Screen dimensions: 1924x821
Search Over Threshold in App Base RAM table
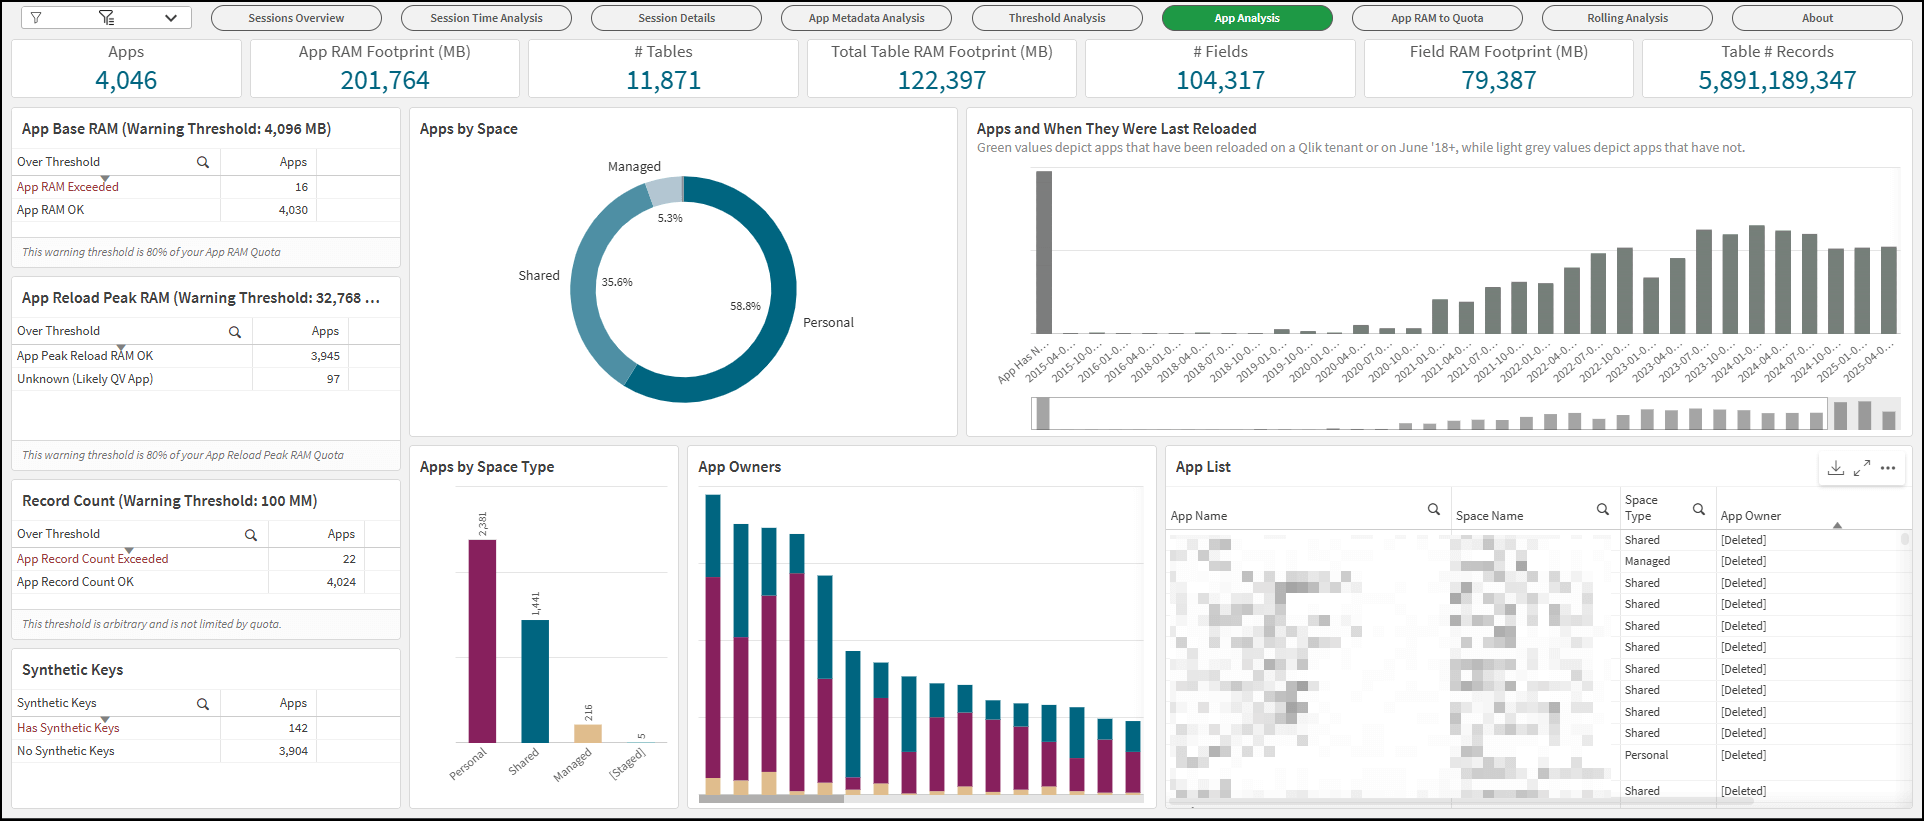pos(203,162)
